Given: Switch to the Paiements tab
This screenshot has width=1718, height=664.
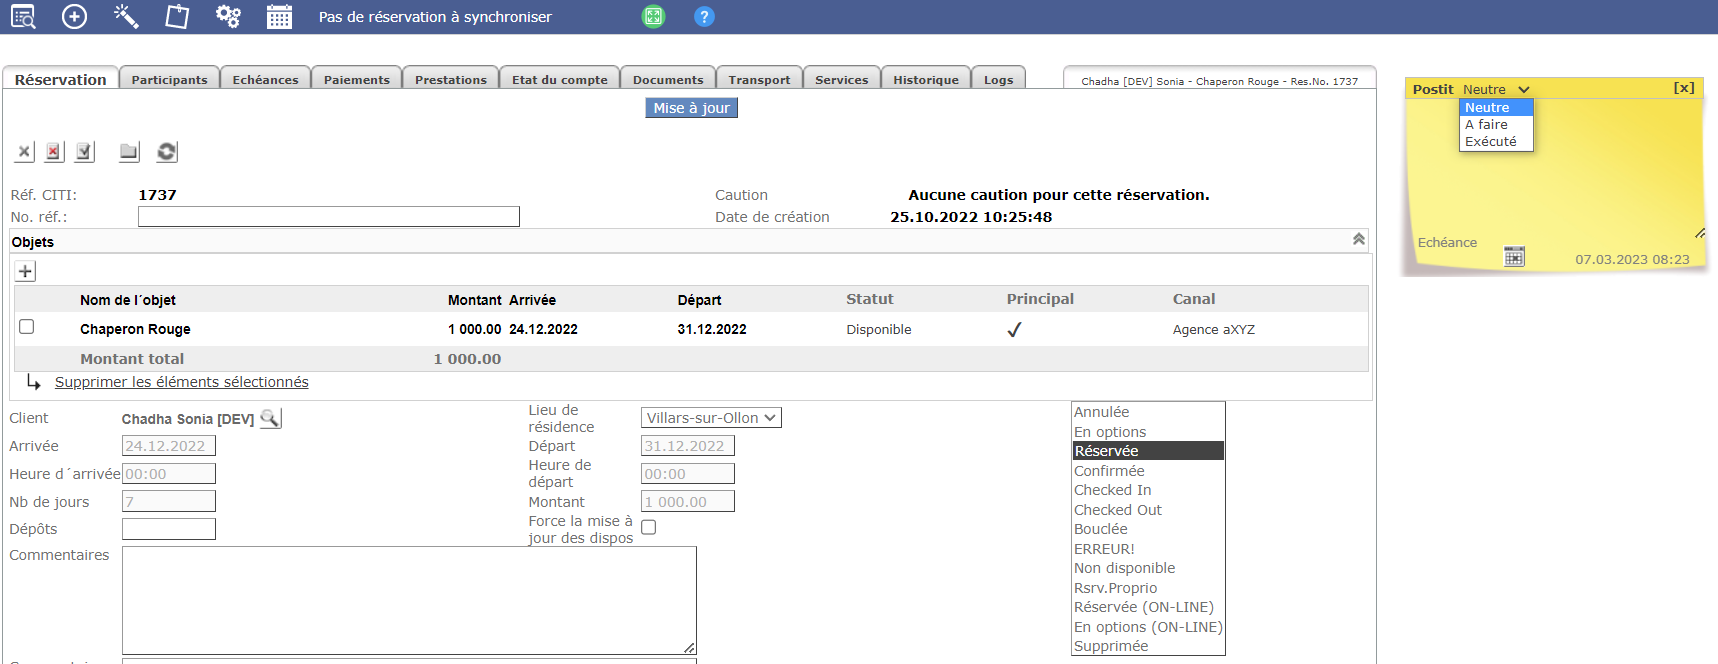Looking at the screenshot, I should 356,80.
